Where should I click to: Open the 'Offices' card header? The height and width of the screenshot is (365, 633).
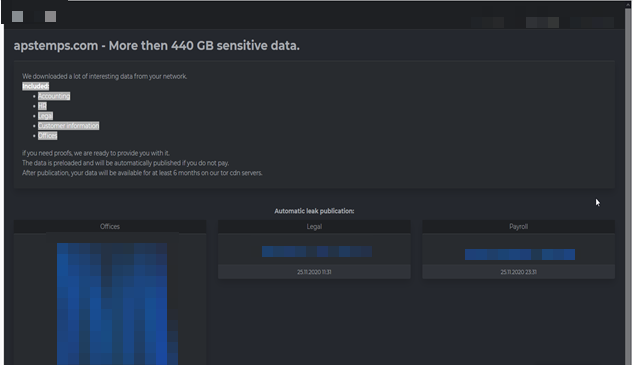coord(110,227)
